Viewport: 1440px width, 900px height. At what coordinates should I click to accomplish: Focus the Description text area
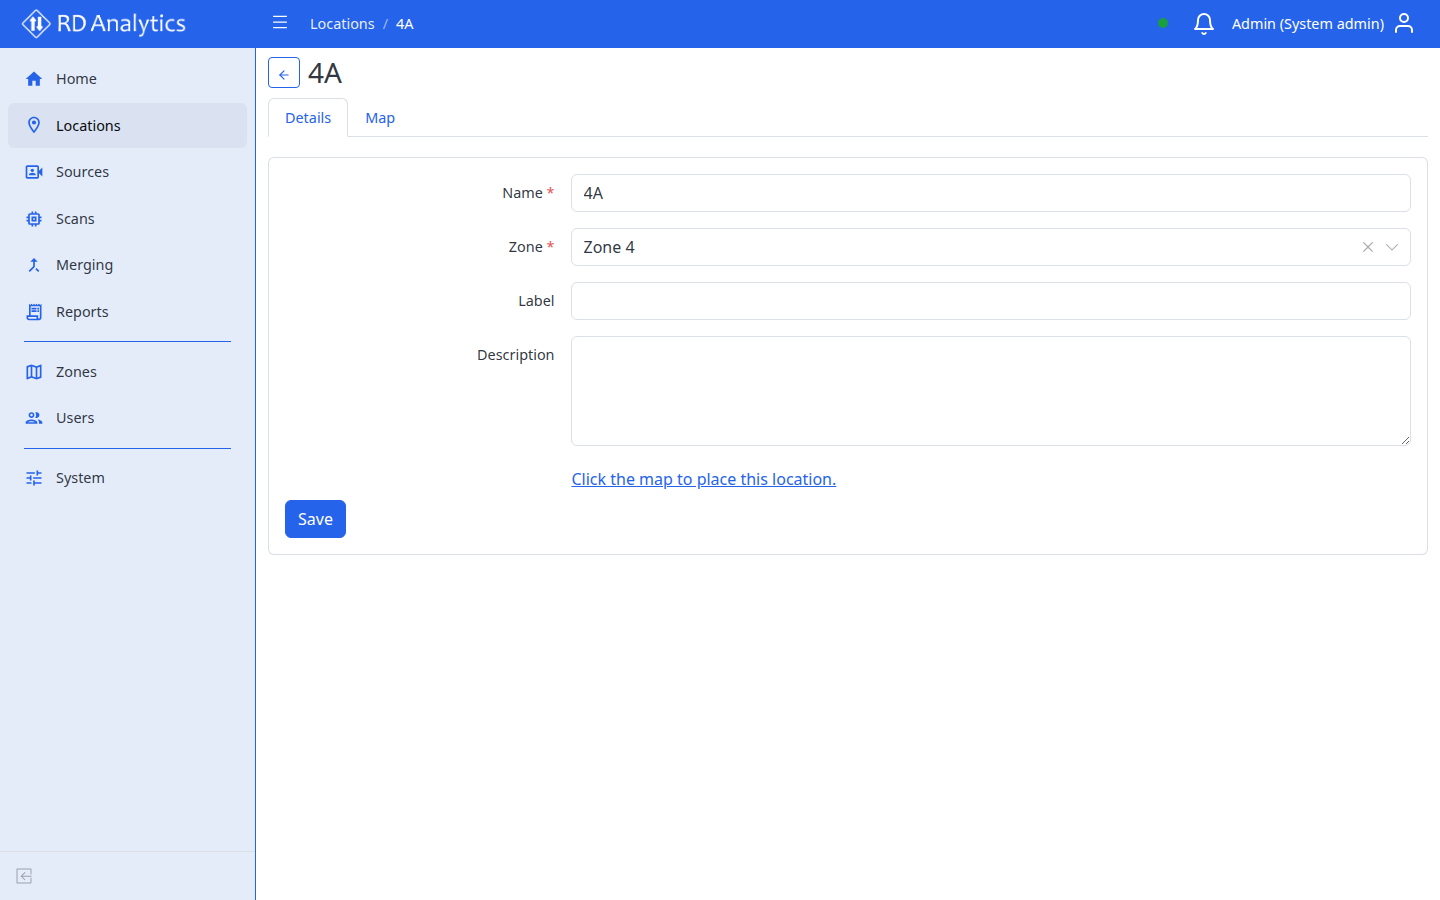click(990, 391)
